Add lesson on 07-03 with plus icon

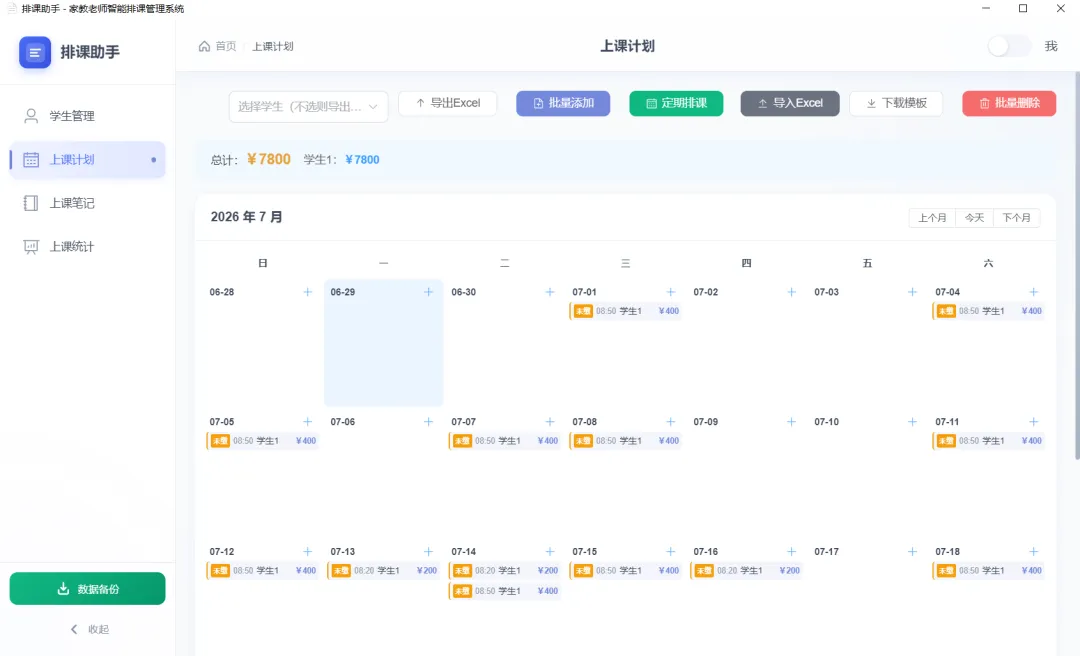coord(912,292)
